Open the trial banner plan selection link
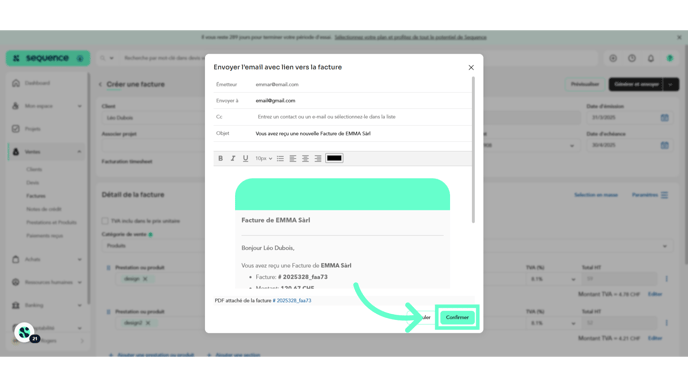Viewport: 688px width, 387px height. pos(410,37)
